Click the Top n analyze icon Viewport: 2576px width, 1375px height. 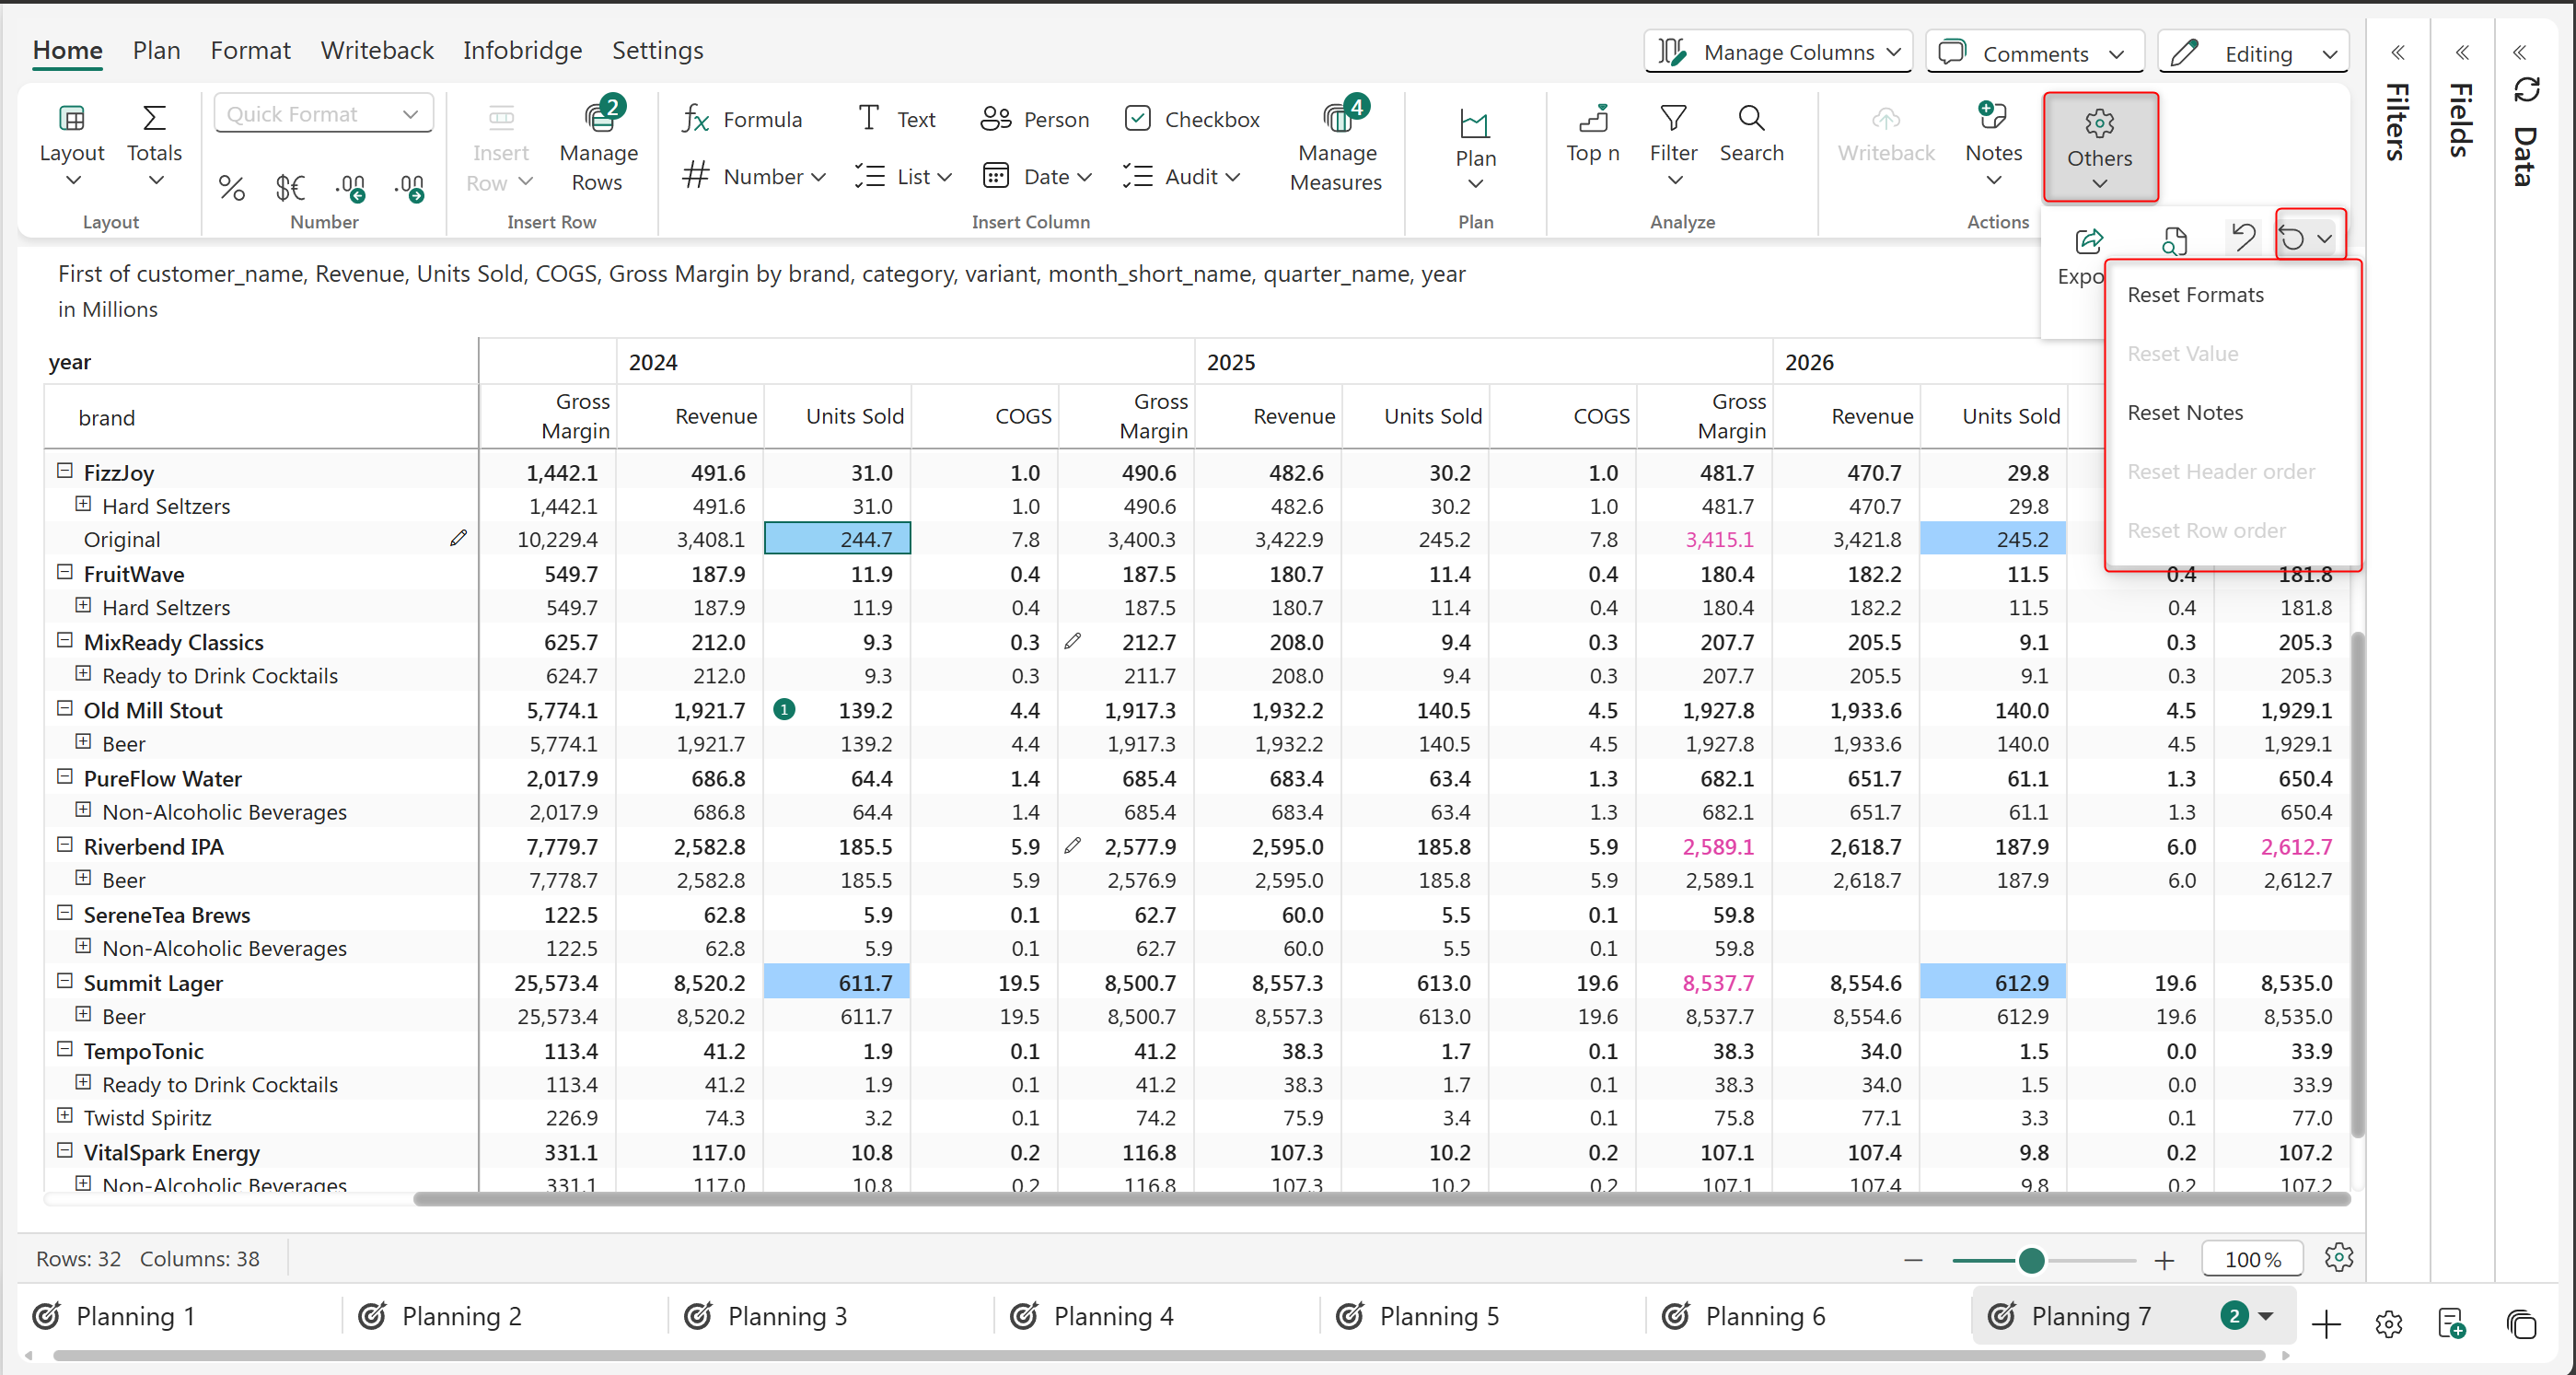coord(1592,119)
